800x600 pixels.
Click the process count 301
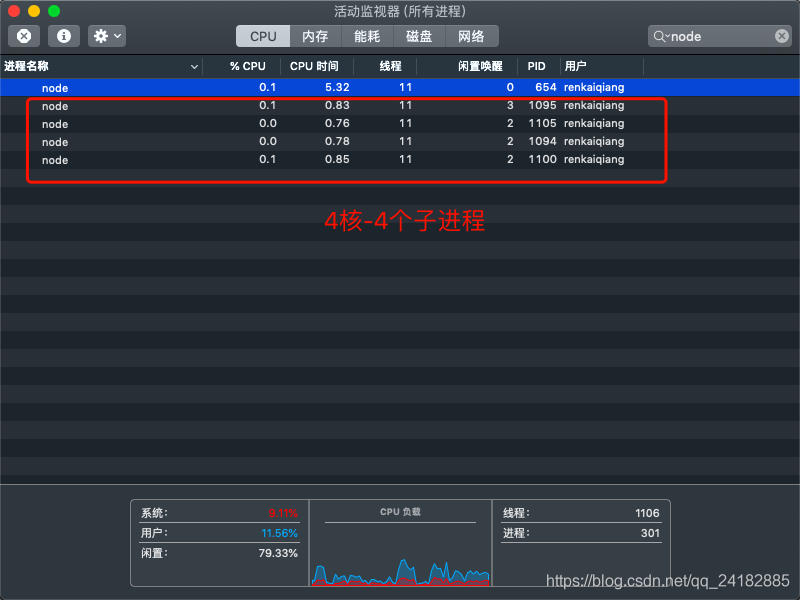(x=651, y=533)
